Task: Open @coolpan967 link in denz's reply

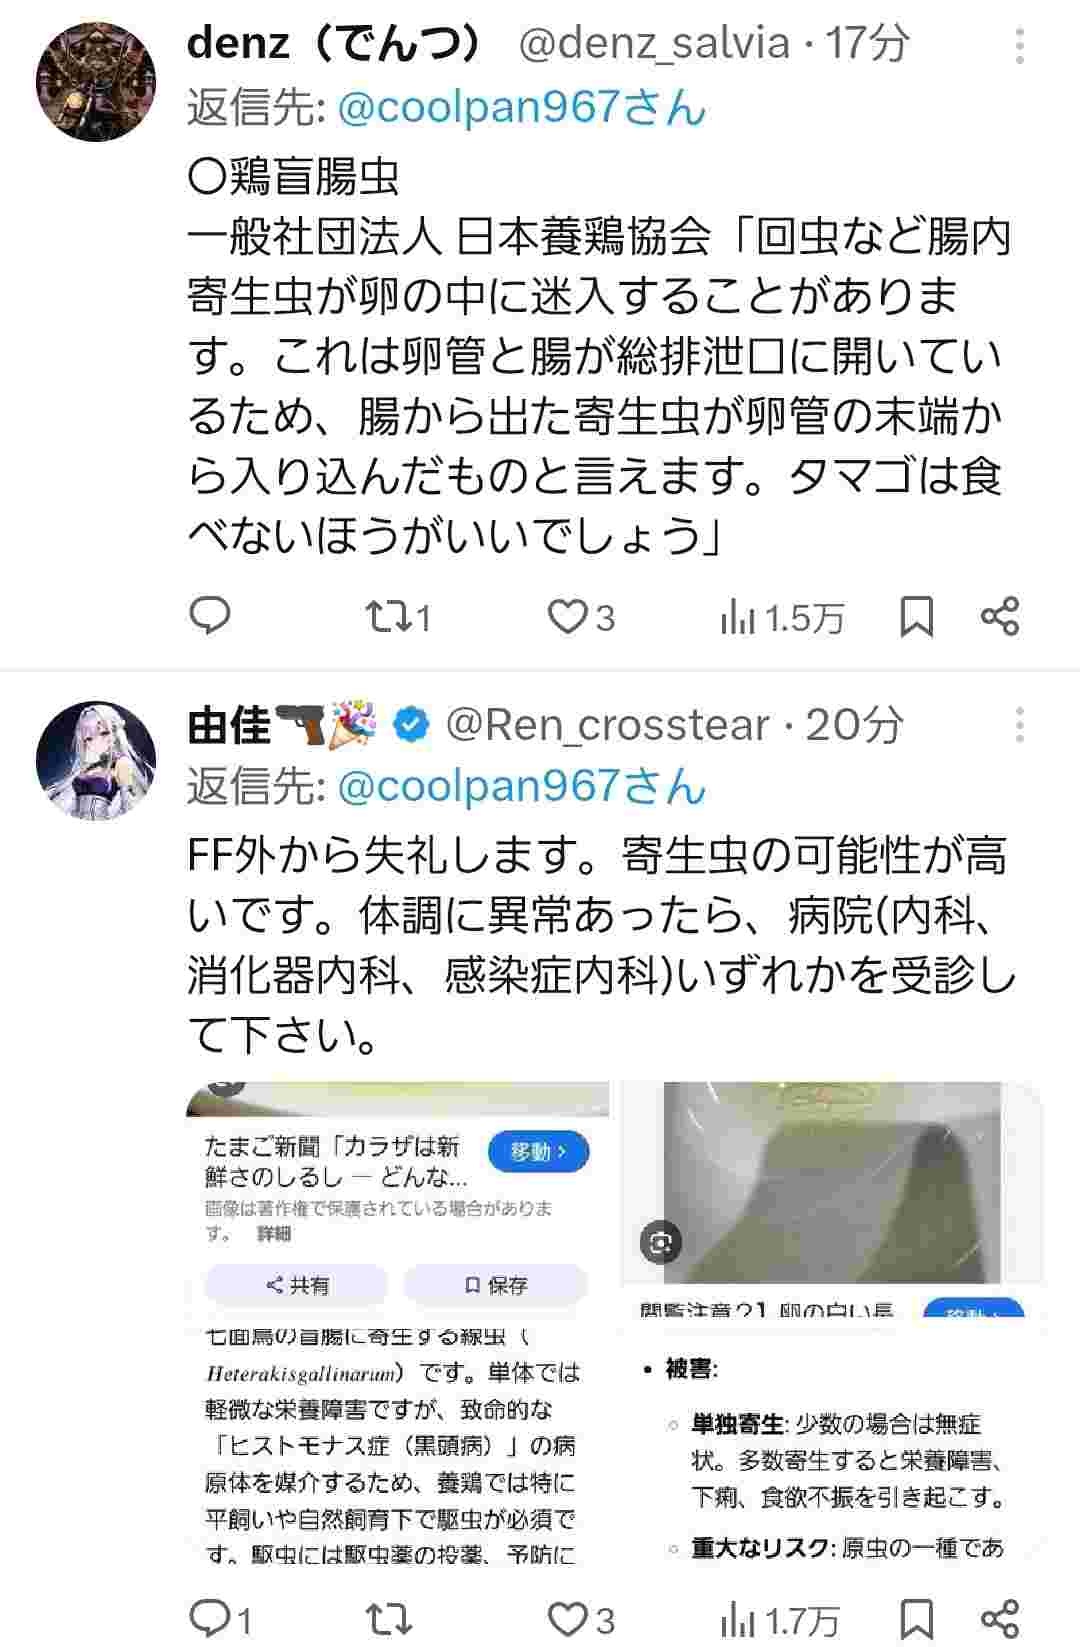Action: [522, 108]
